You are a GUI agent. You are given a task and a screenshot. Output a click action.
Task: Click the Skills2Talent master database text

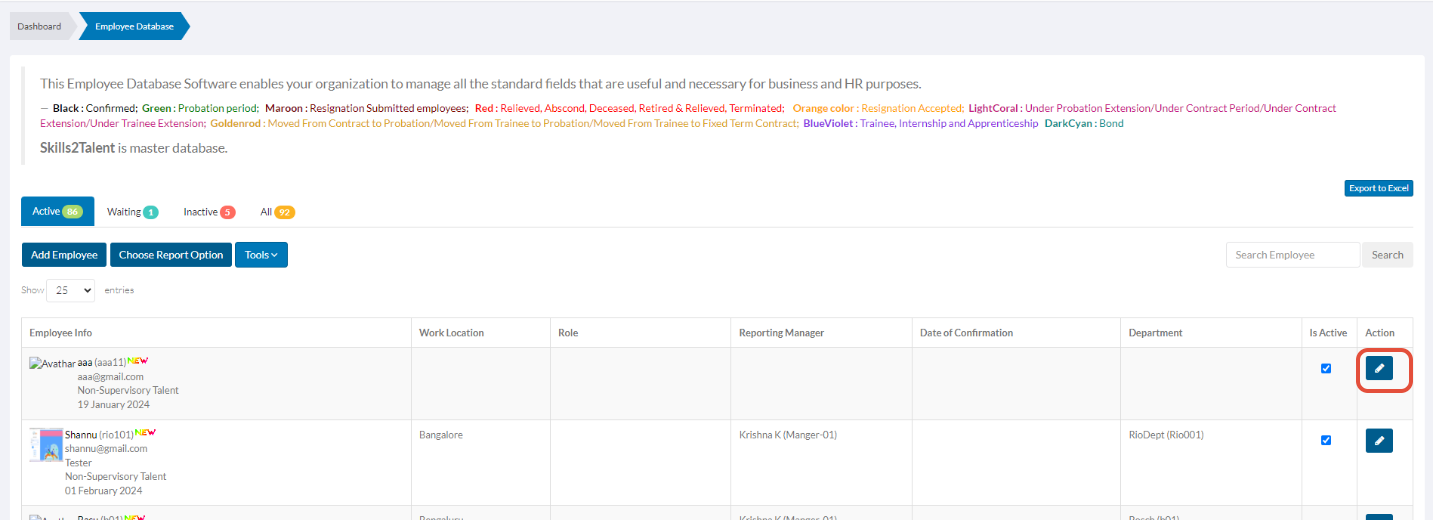pos(134,148)
